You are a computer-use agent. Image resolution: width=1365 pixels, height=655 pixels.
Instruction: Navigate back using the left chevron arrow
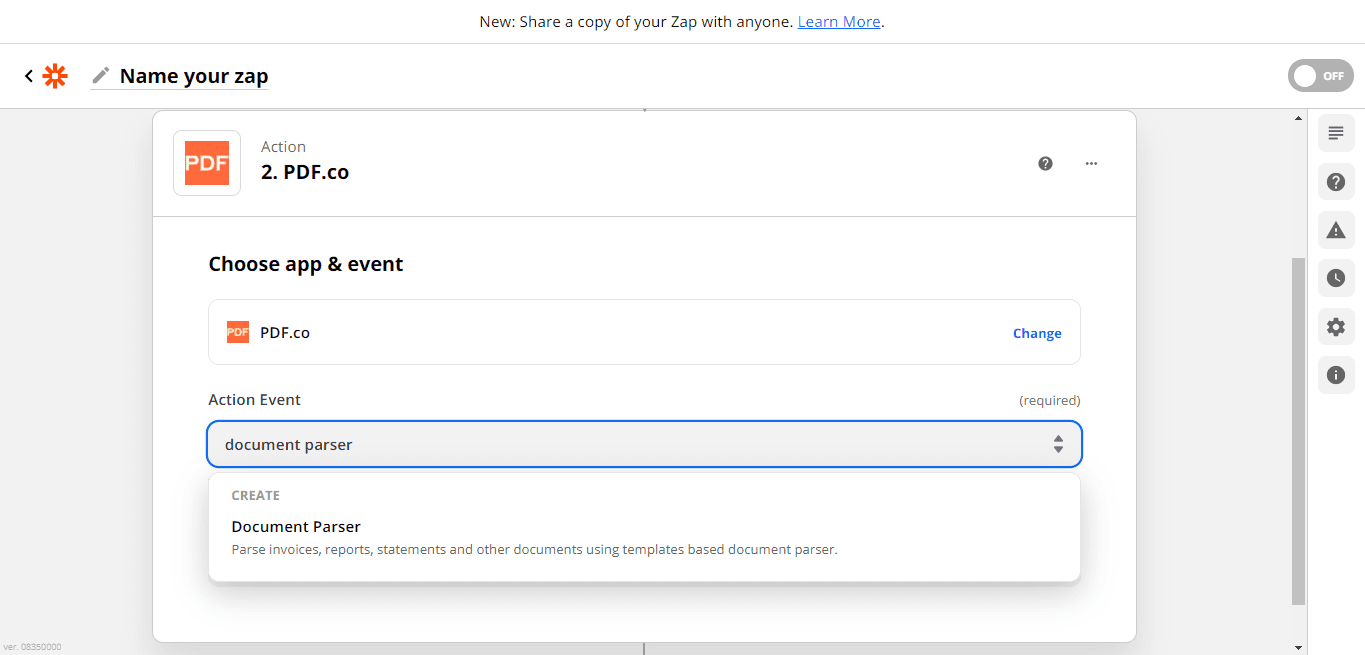[27, 75]
